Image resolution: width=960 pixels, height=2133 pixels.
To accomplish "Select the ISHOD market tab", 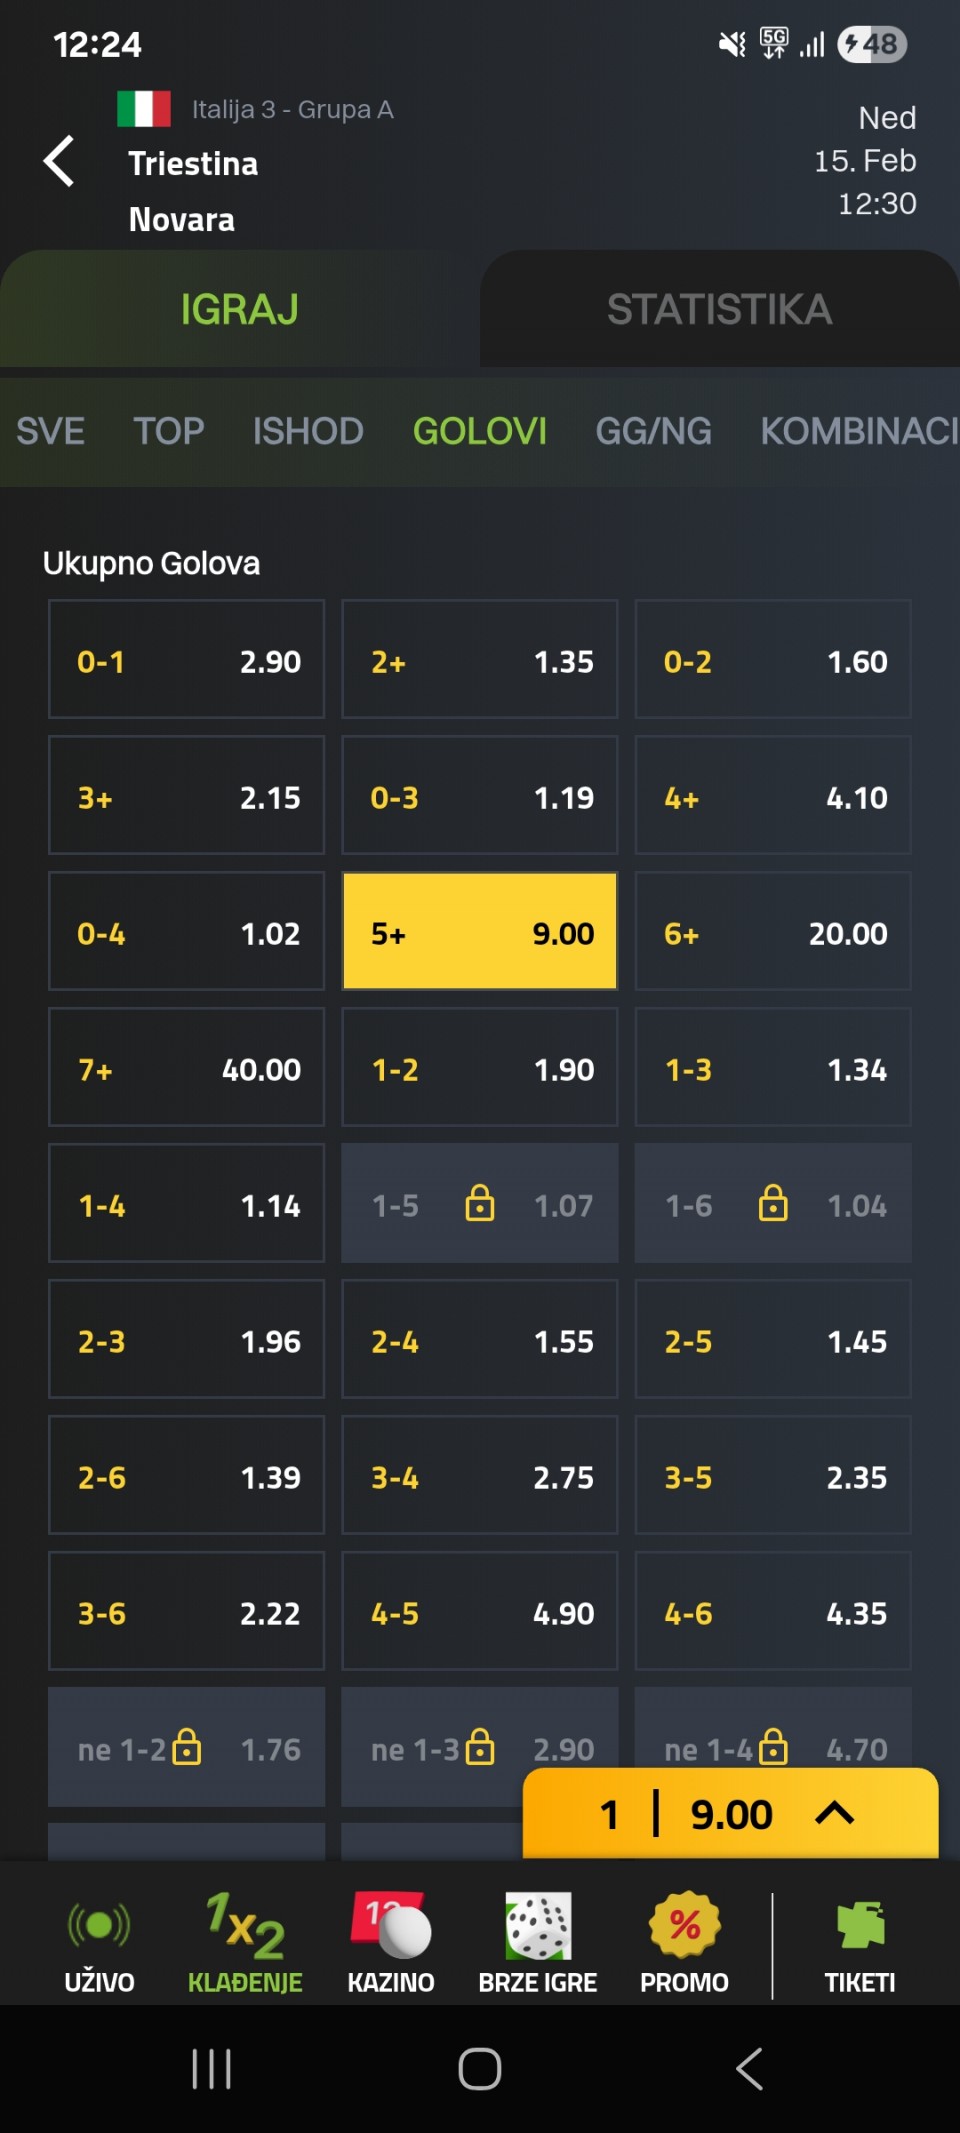I will (x=308, y=431).
